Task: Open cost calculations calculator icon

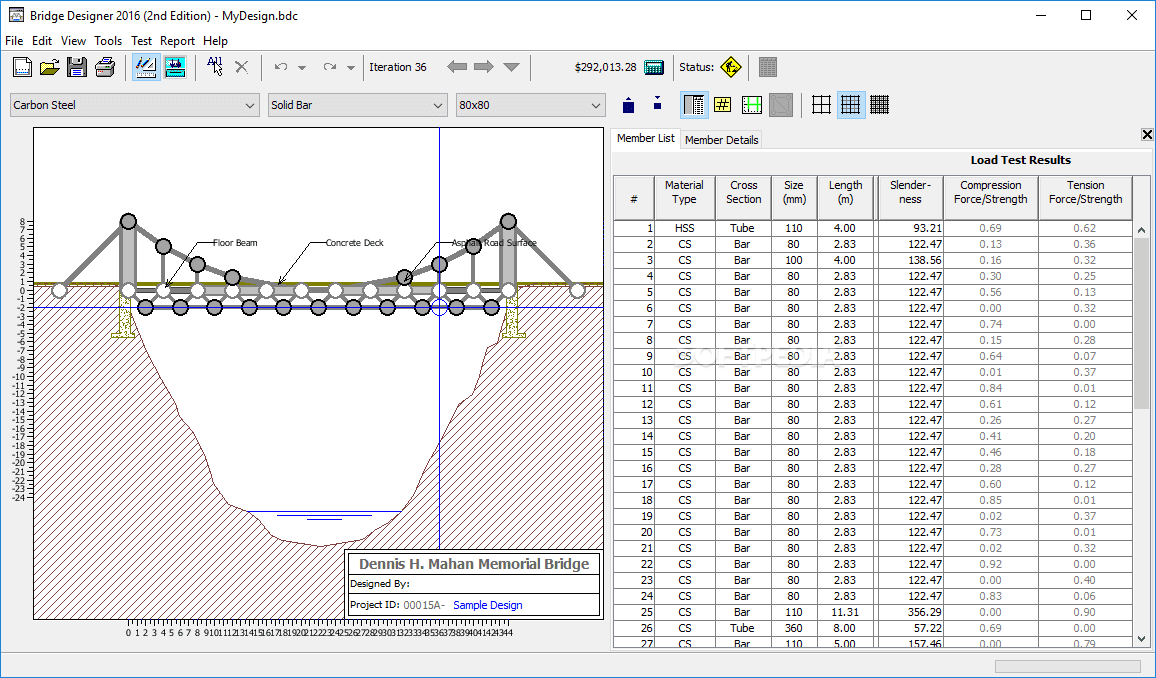Action: [654, 67]
